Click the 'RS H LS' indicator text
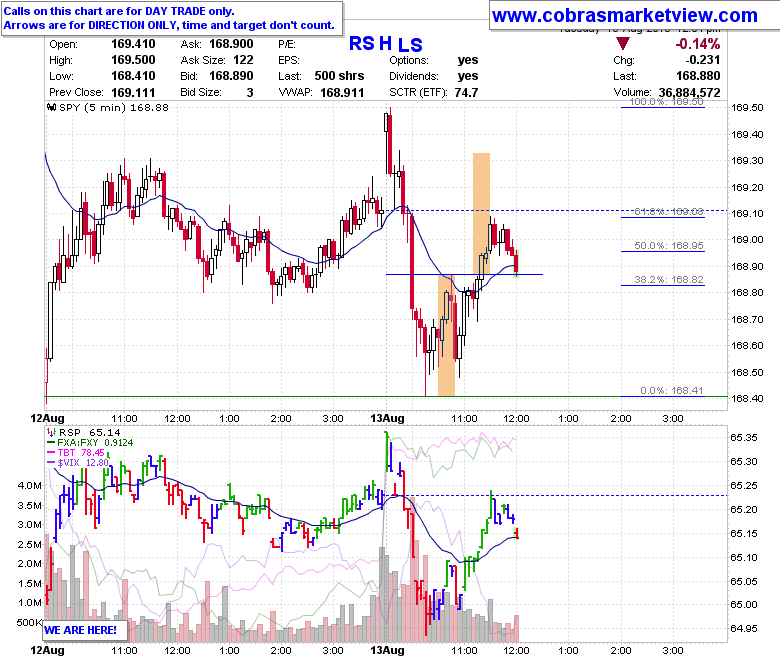The image size is (780, 659). [x=386, y=44]
